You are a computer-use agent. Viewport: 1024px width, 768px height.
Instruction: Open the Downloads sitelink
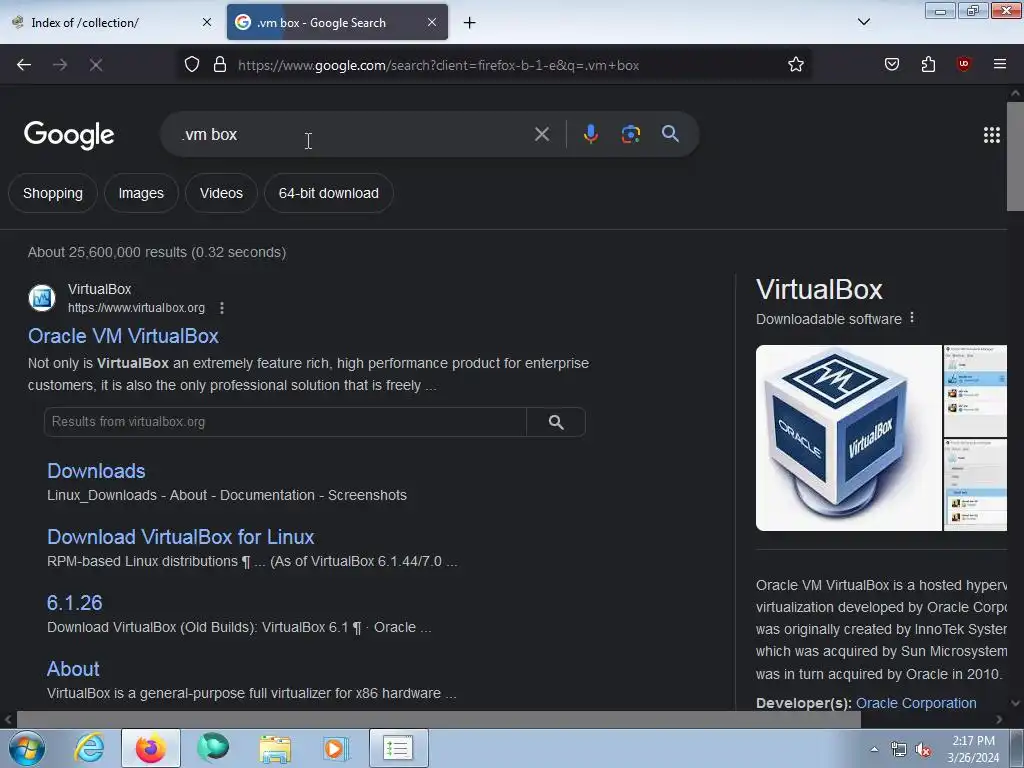pyautogui.click(x=96, y=471)
